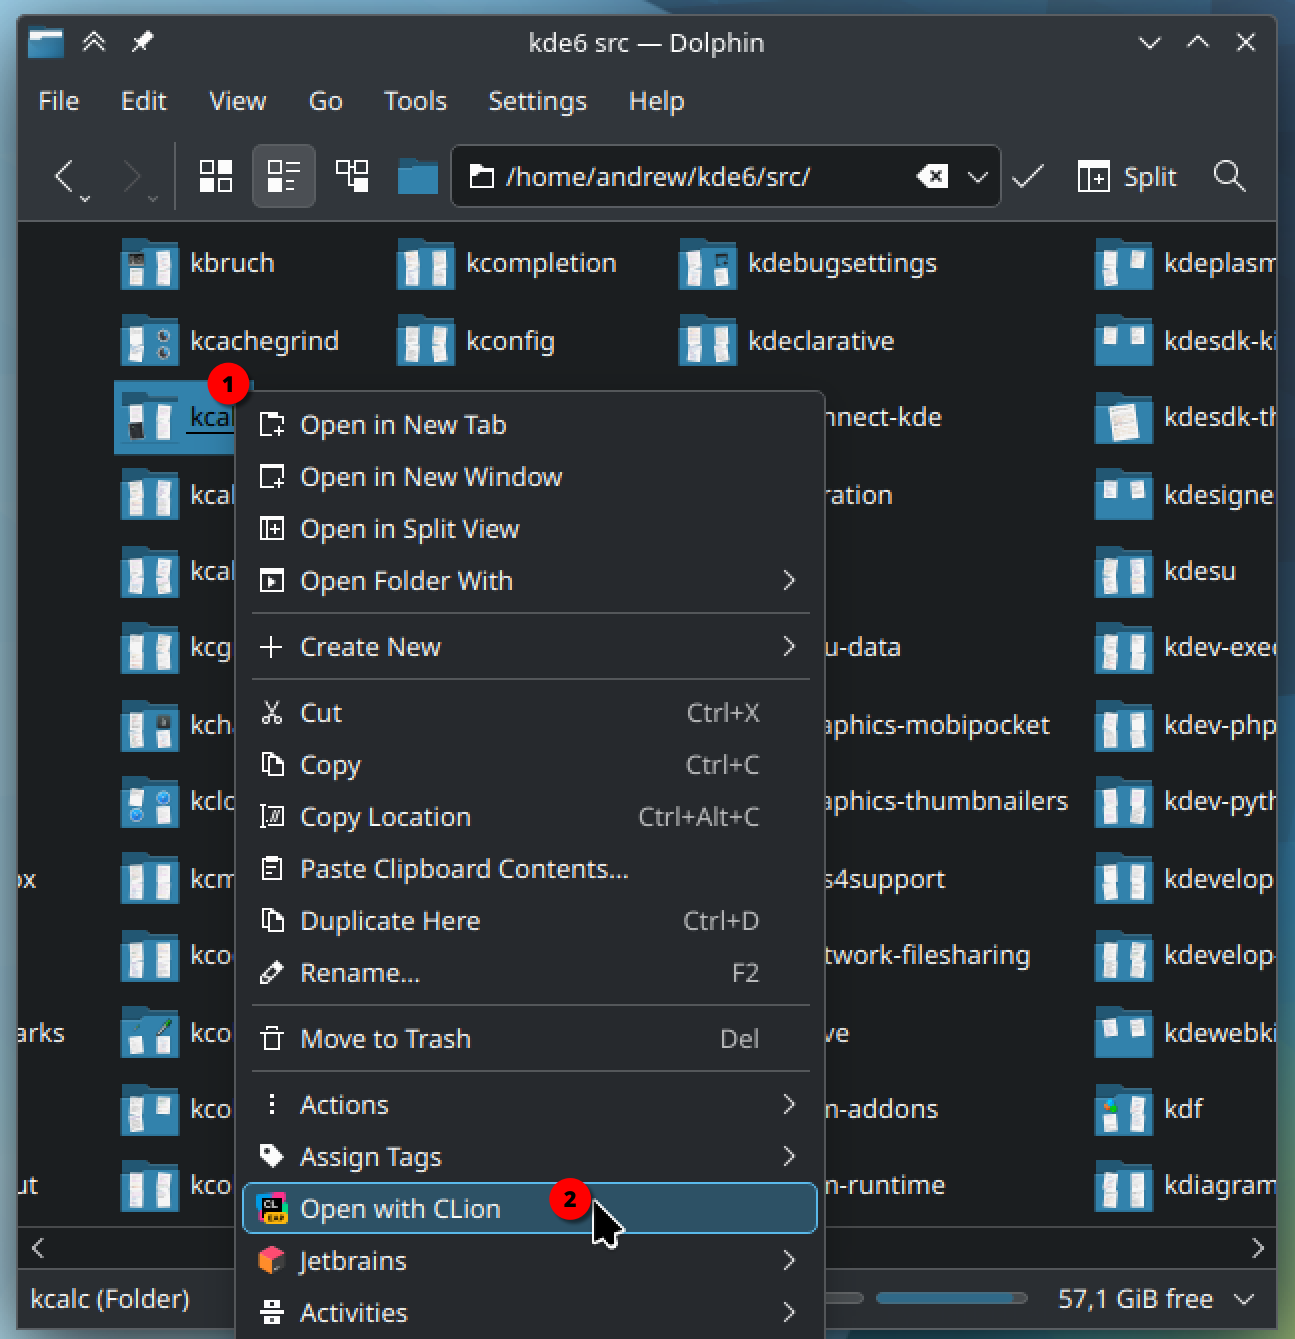
Task: Click Rename in context menu
Action: [360, 973]
